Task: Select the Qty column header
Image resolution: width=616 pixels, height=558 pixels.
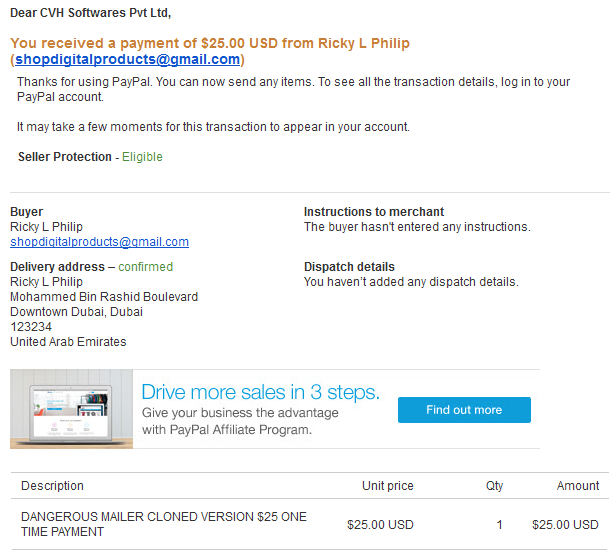Action: [x=494, y=486]
